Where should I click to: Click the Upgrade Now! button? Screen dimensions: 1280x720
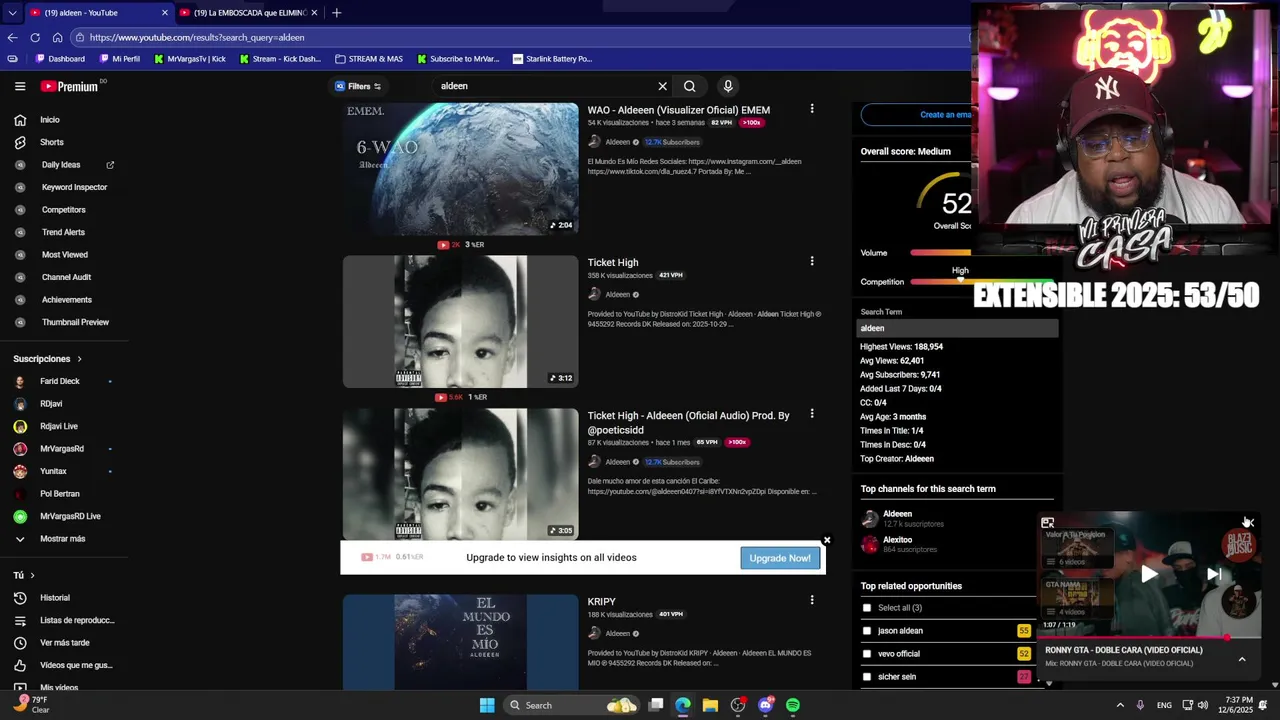pos(780,558)
